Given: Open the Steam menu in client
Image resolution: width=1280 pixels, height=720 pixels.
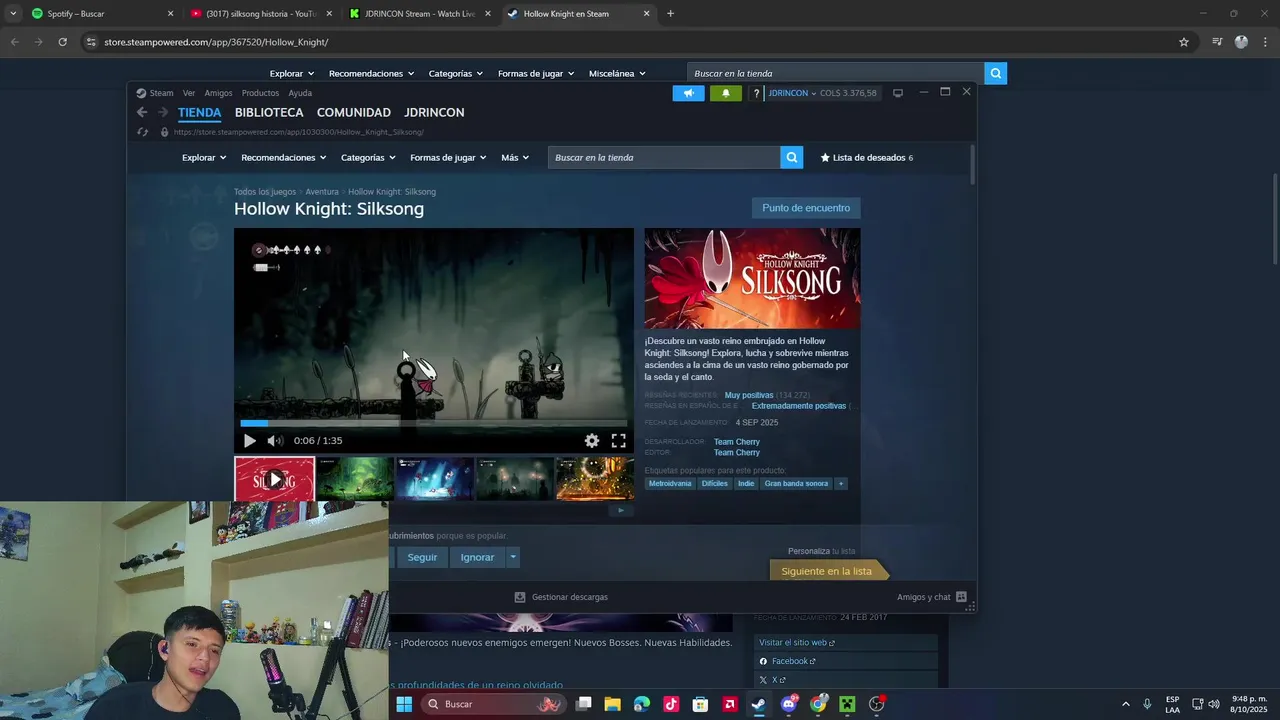Looking at the screenshot, I should pos(155,93).
